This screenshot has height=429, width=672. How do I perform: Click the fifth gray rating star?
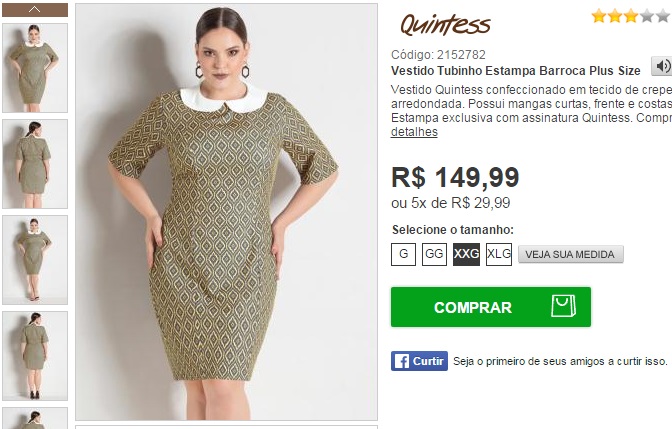click(x=663, y=16)
